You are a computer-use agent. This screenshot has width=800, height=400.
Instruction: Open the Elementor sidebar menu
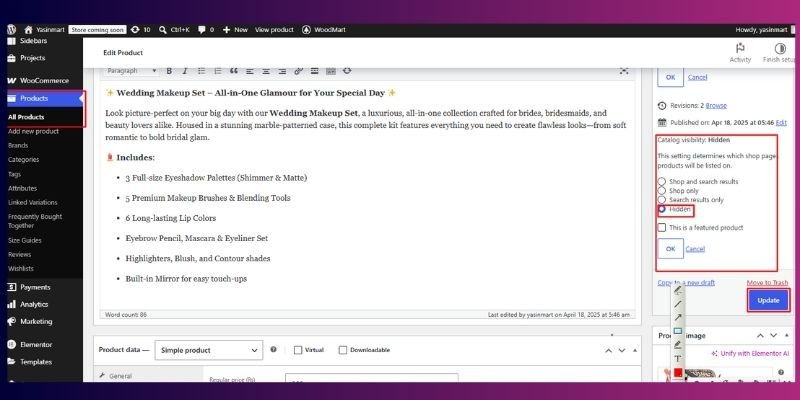click(30, 344)
